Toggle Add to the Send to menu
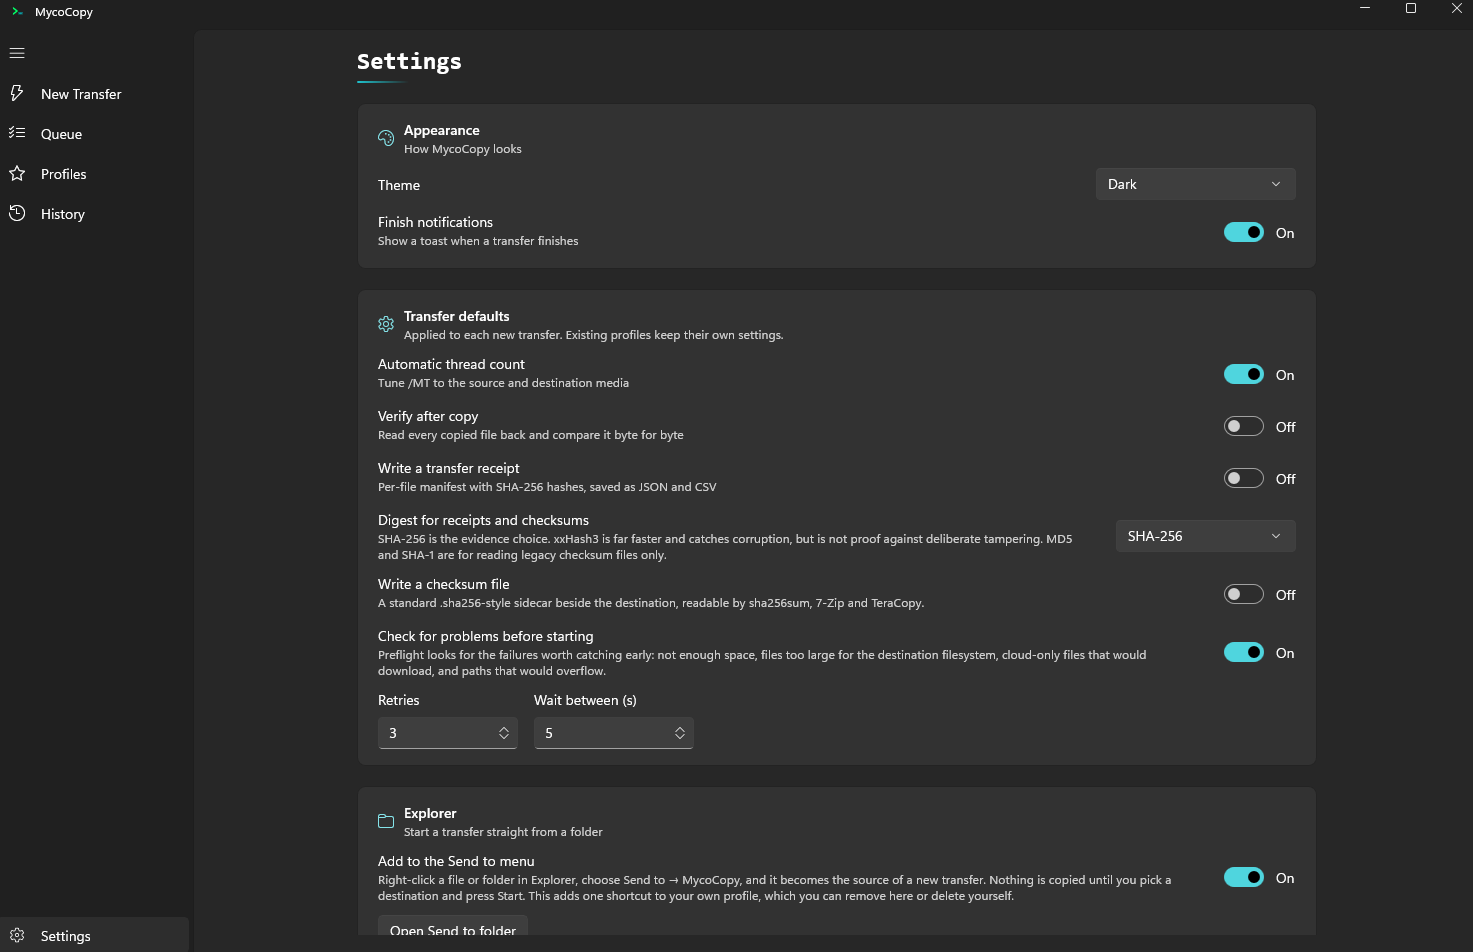Image resolution: width=1473 pixels, height=952 pixels. [x=1244, y=877]
